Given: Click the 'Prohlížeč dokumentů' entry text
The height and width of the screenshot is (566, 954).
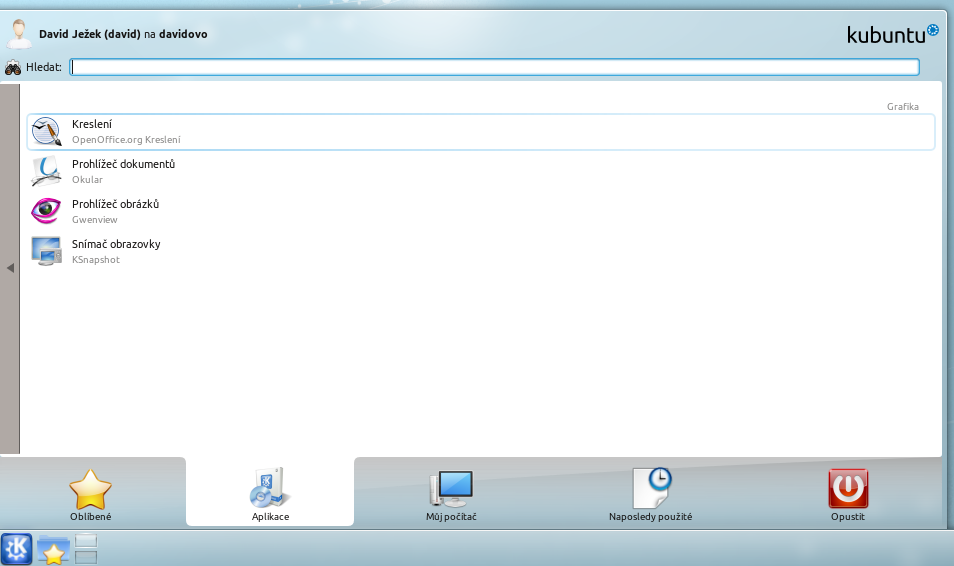Looking at the screenshot, I should click(x=124, y=164).
